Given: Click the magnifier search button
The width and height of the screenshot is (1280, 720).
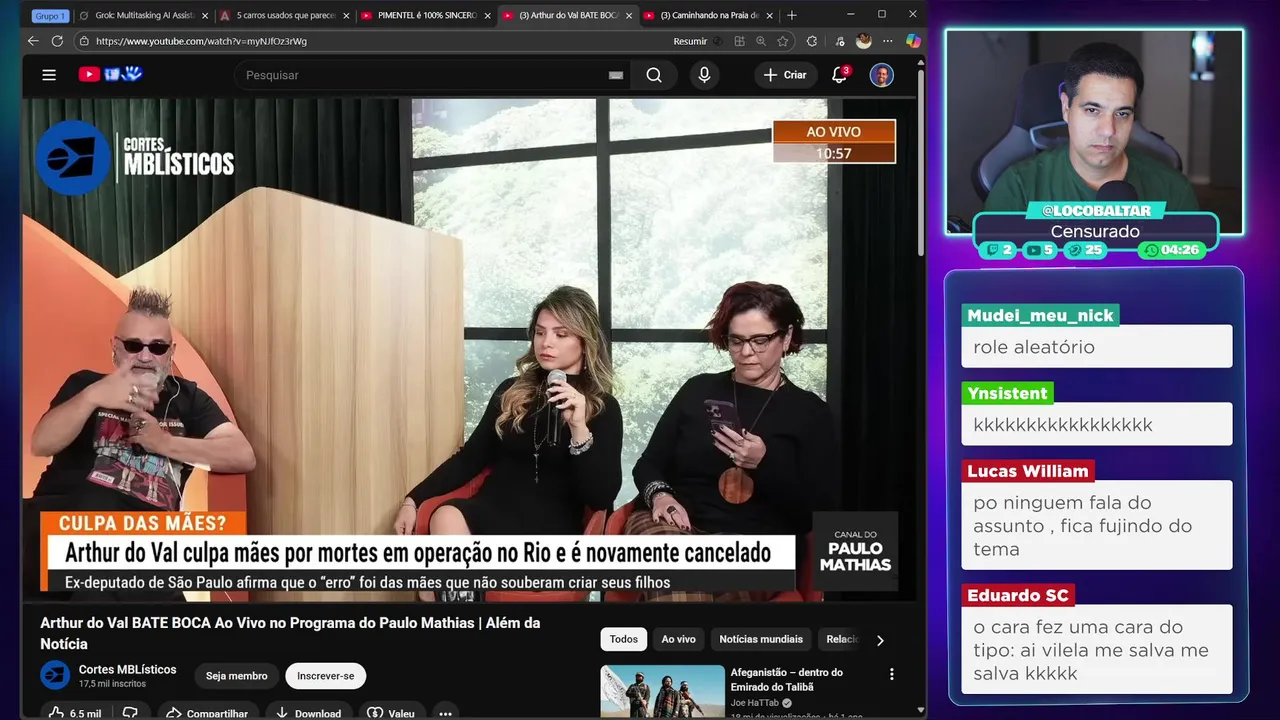Looking at the screenshot, I should 654,75.
